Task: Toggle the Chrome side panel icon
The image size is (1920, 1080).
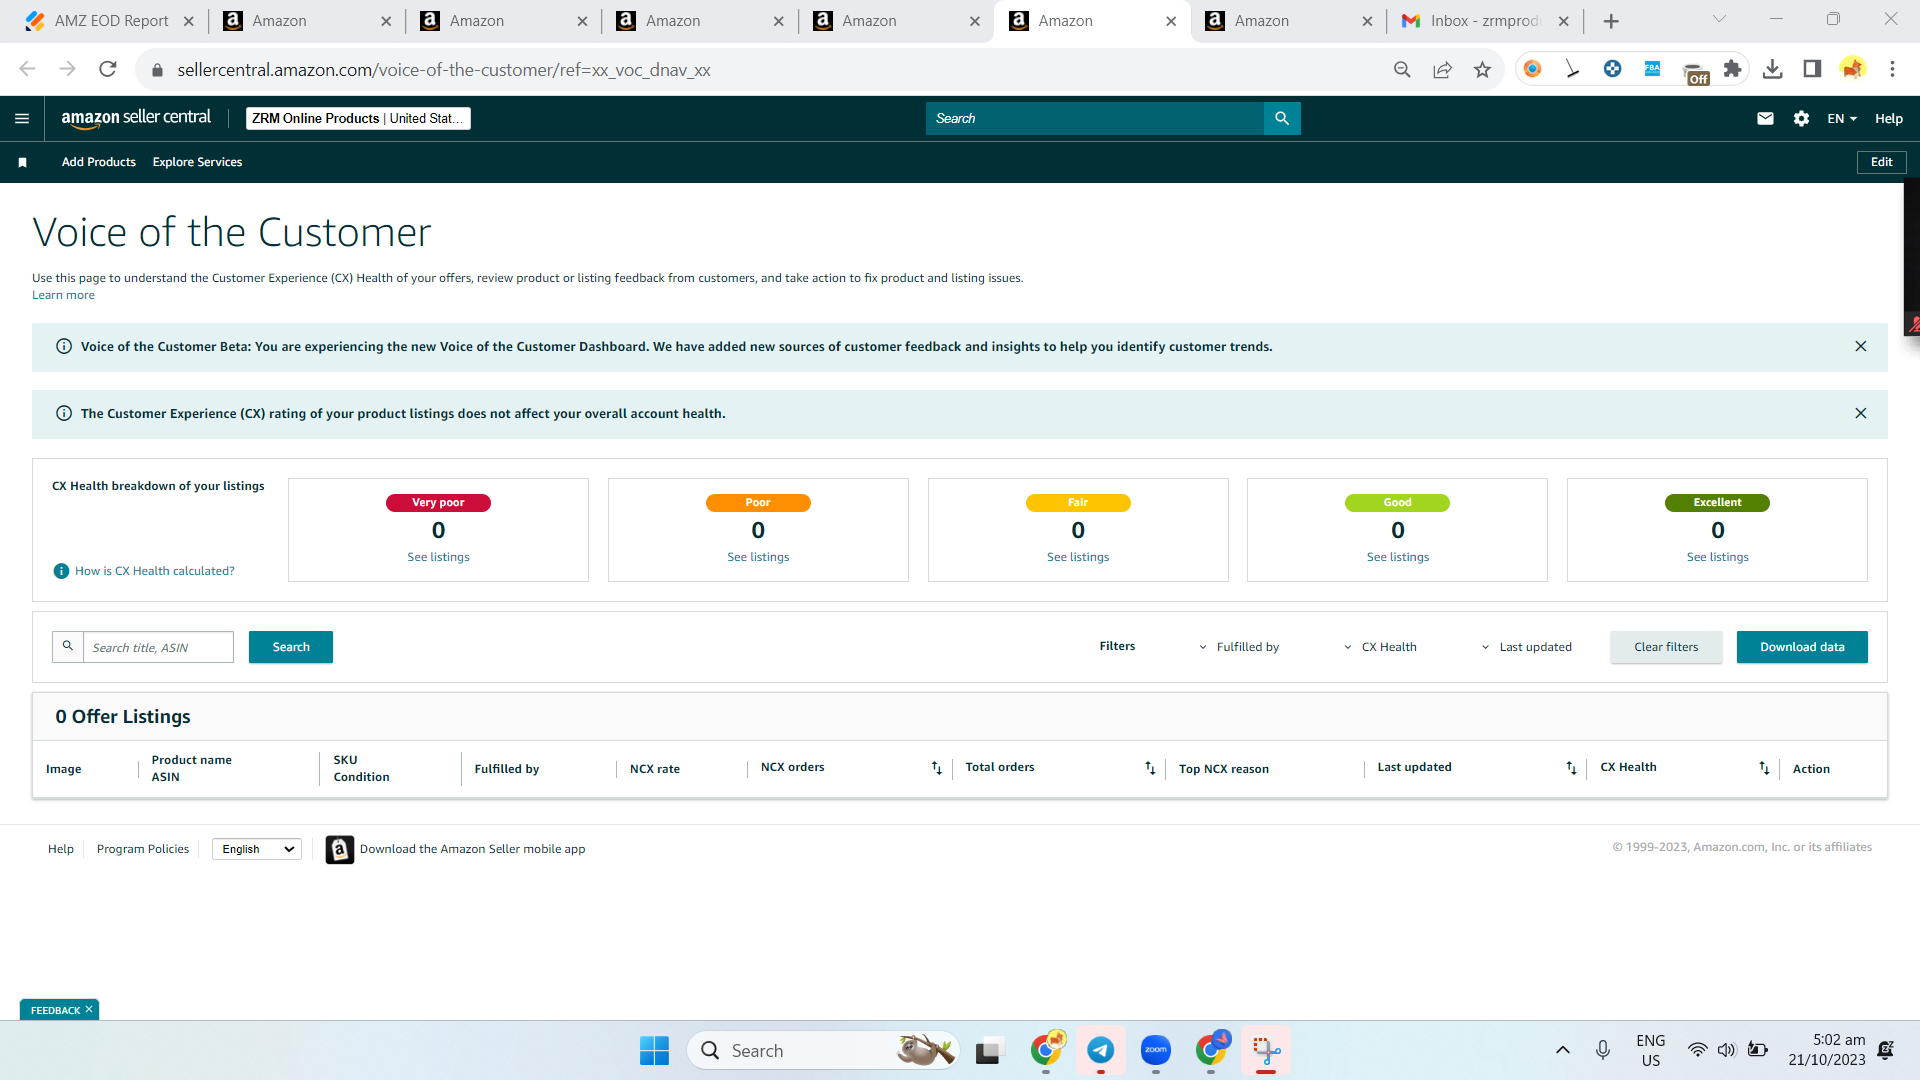Action: [x=1812, y=69]
